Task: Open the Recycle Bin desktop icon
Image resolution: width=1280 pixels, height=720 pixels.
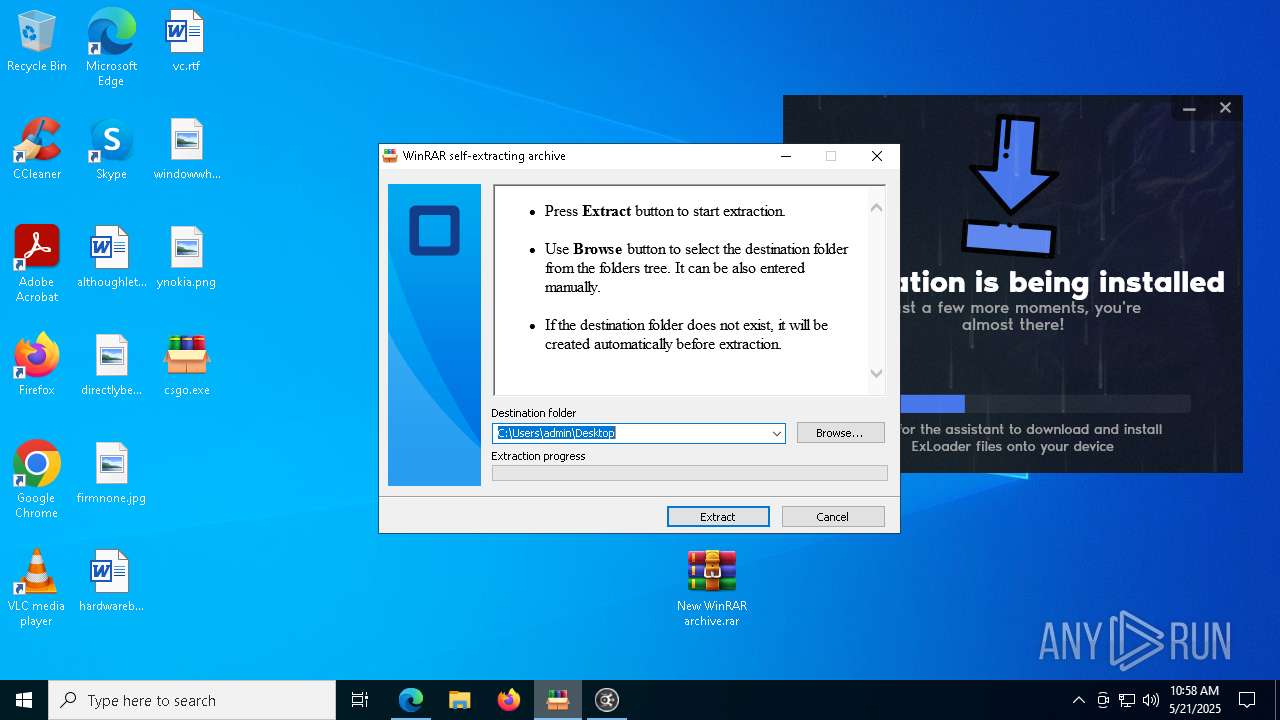Action: (37, 41)
